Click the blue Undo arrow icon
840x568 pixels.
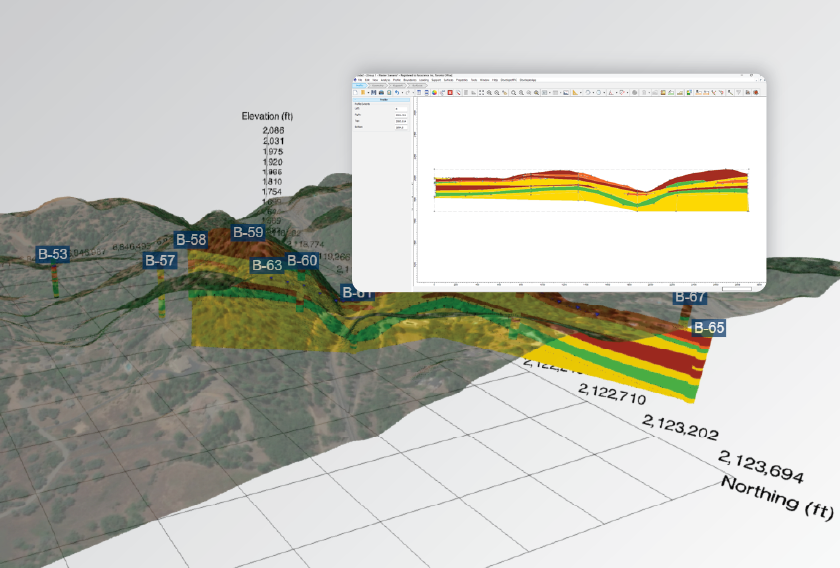point(397,92)
